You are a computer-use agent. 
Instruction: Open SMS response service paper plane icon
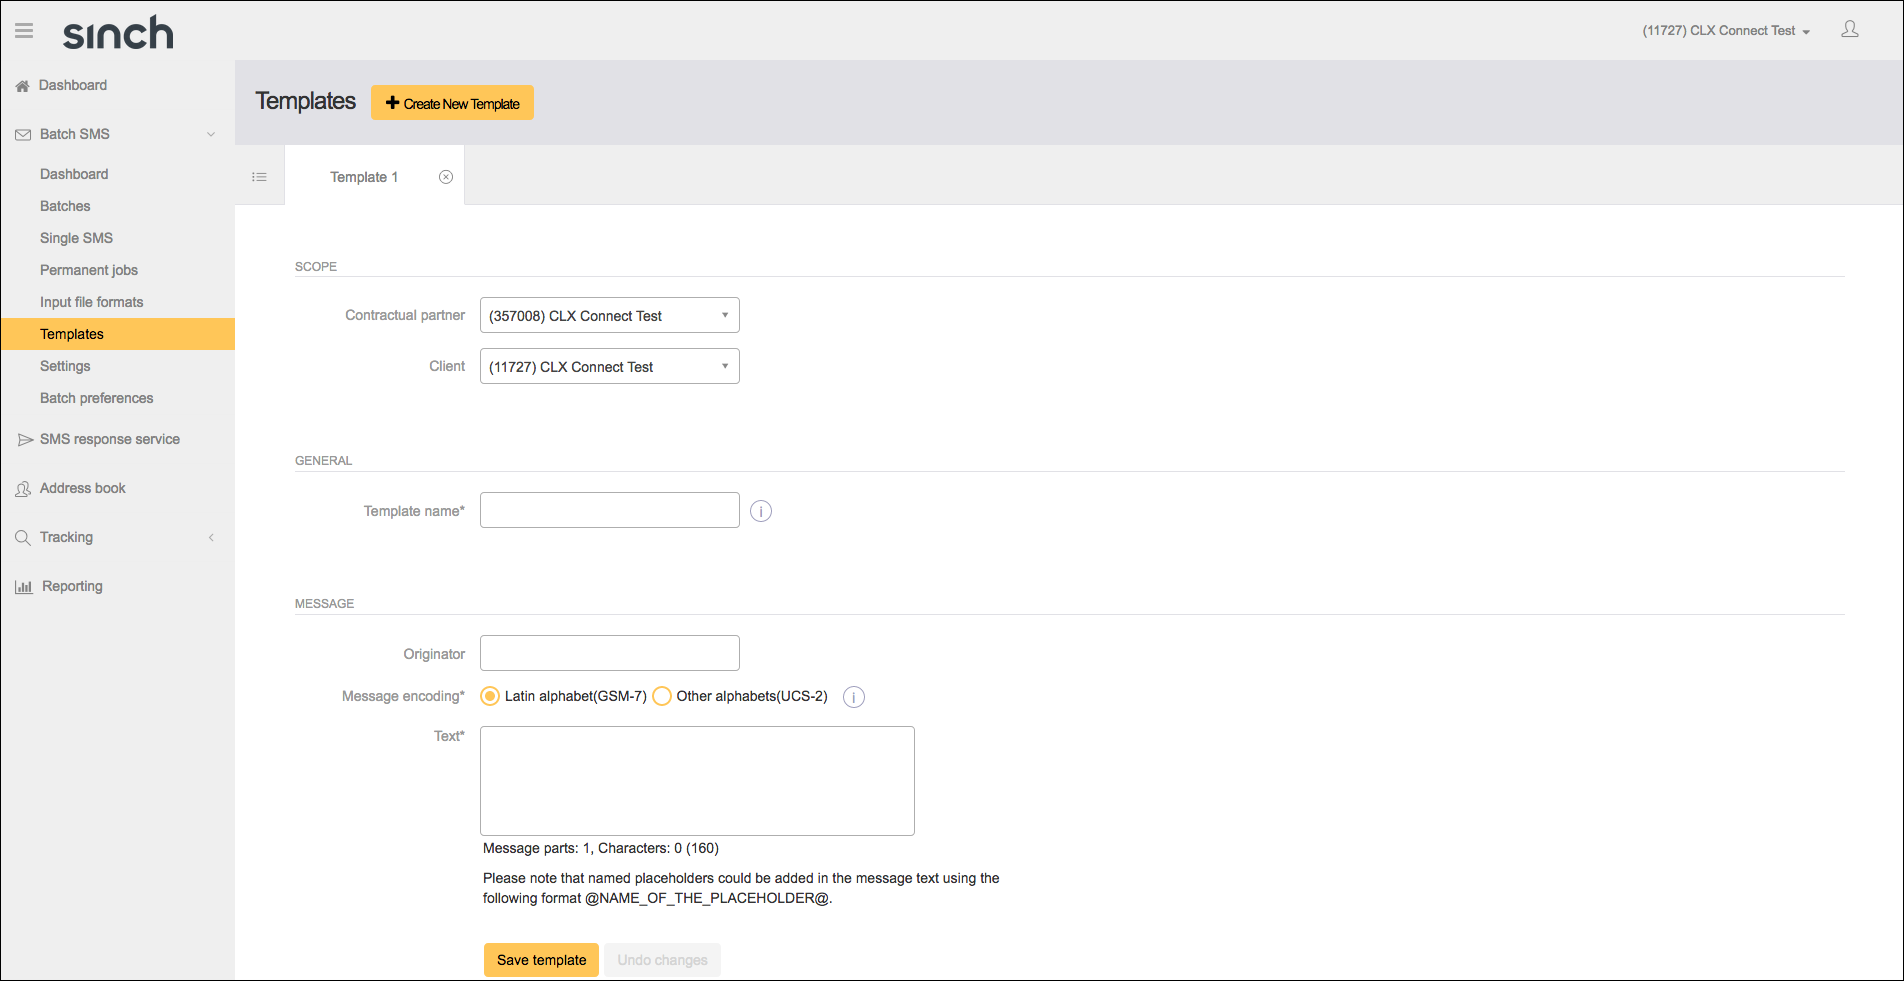point(24,438)
